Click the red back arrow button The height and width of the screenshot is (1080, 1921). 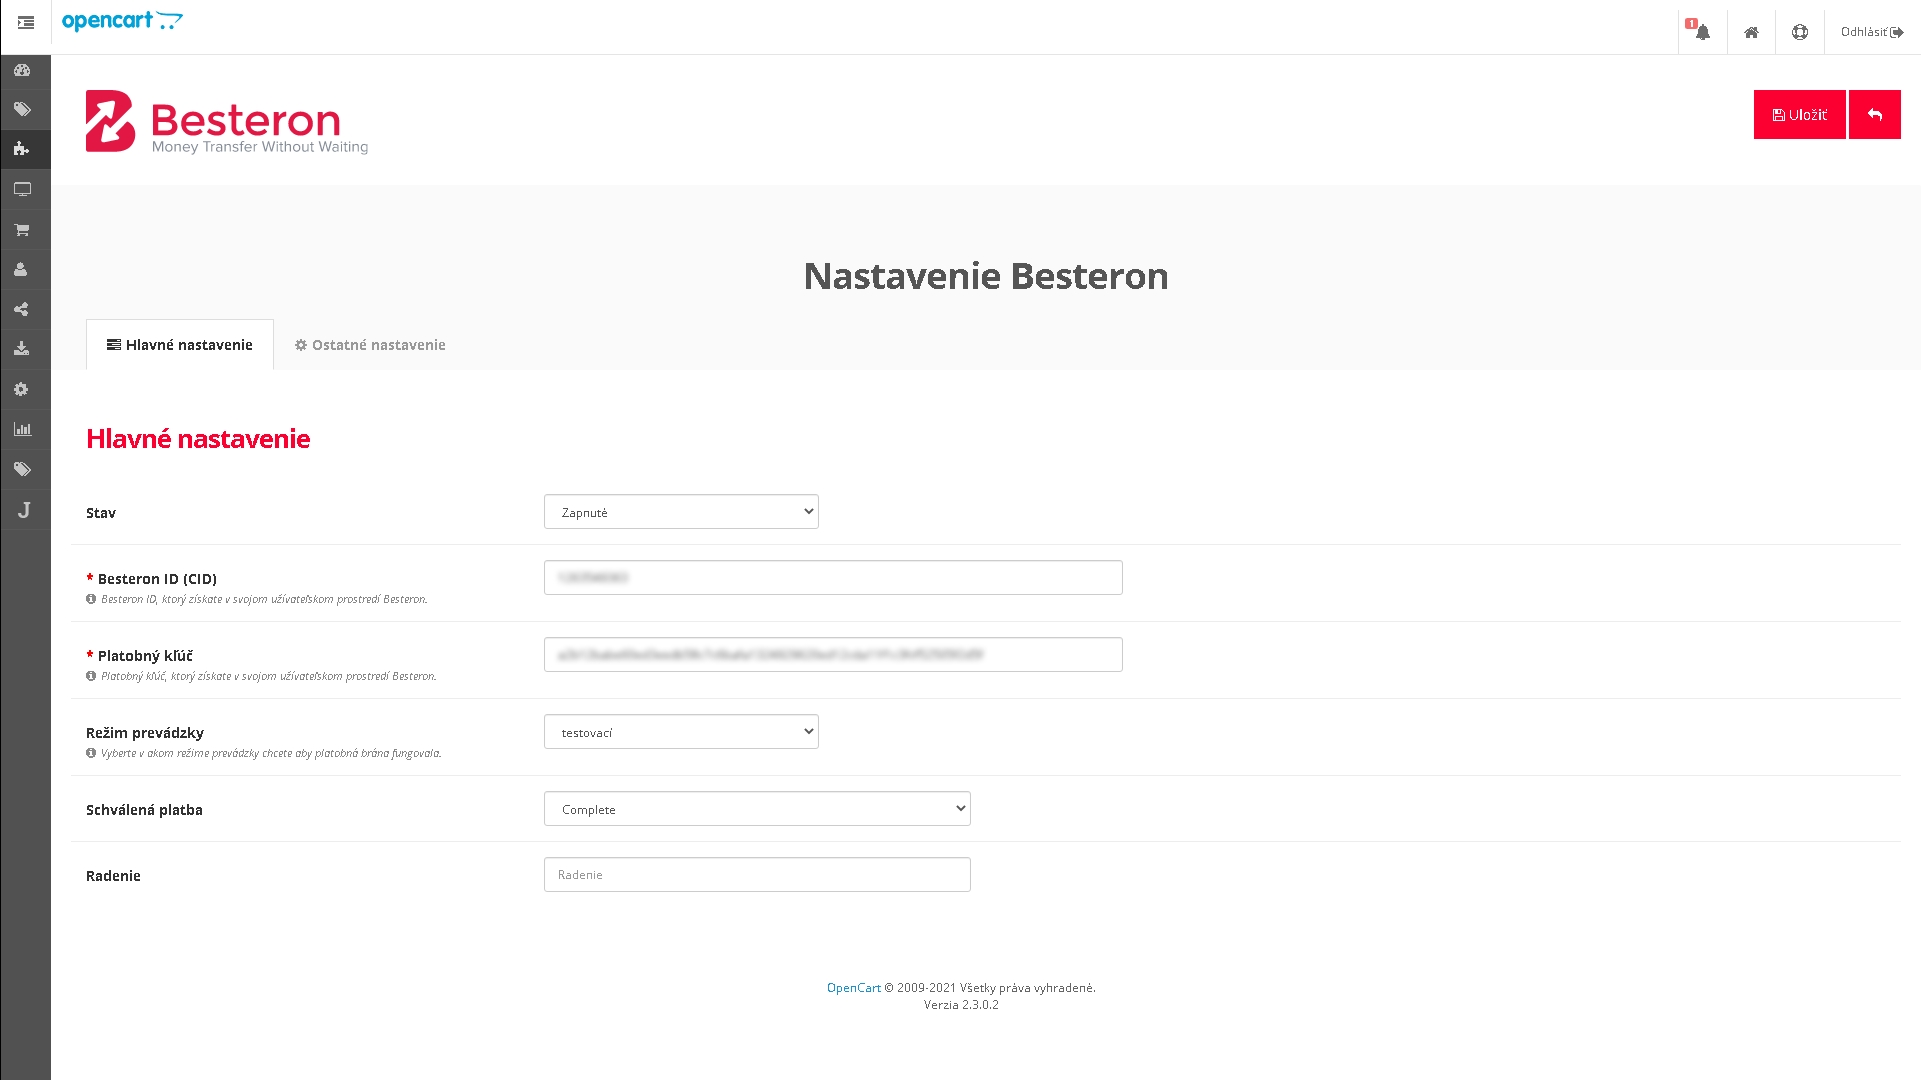[1875, 115]
